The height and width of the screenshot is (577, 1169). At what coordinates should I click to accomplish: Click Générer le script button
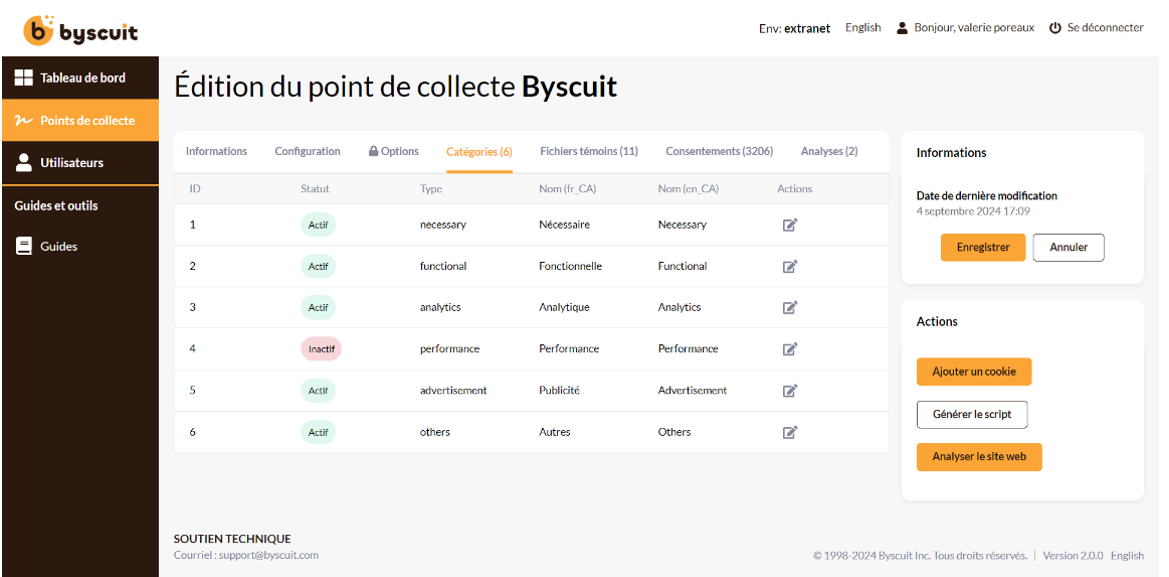[x=972, y=414]
